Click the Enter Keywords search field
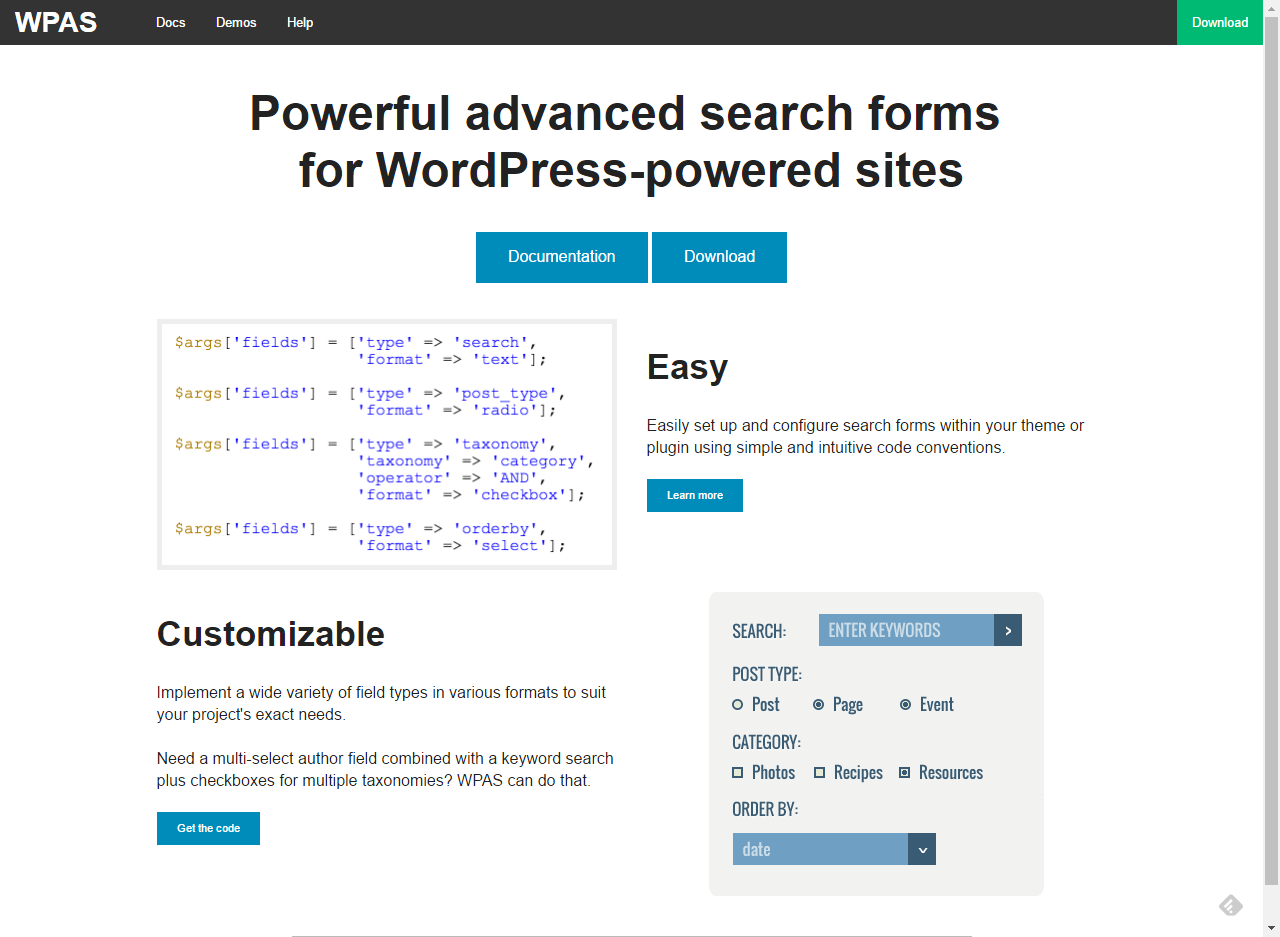Screen dimensions: 1280x937 (906, 630)
